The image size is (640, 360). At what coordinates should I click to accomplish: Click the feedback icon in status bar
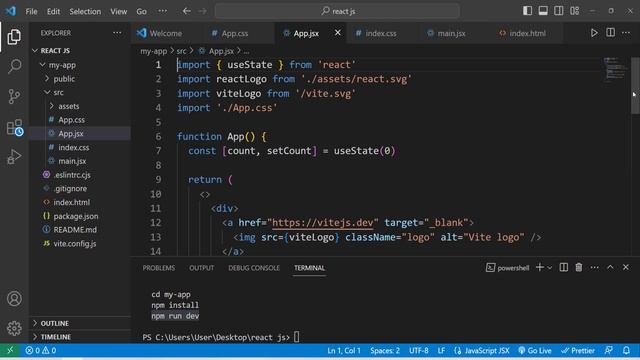pos(609,350)
